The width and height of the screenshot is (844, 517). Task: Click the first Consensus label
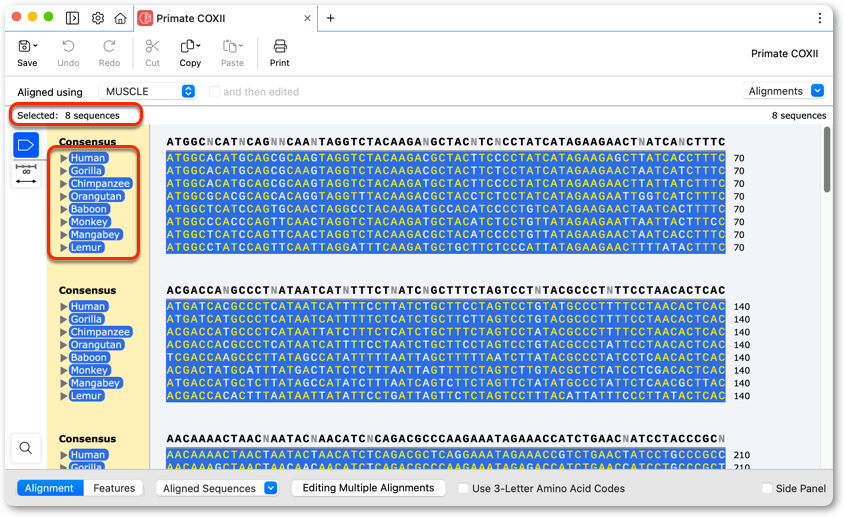coord(87,142)
